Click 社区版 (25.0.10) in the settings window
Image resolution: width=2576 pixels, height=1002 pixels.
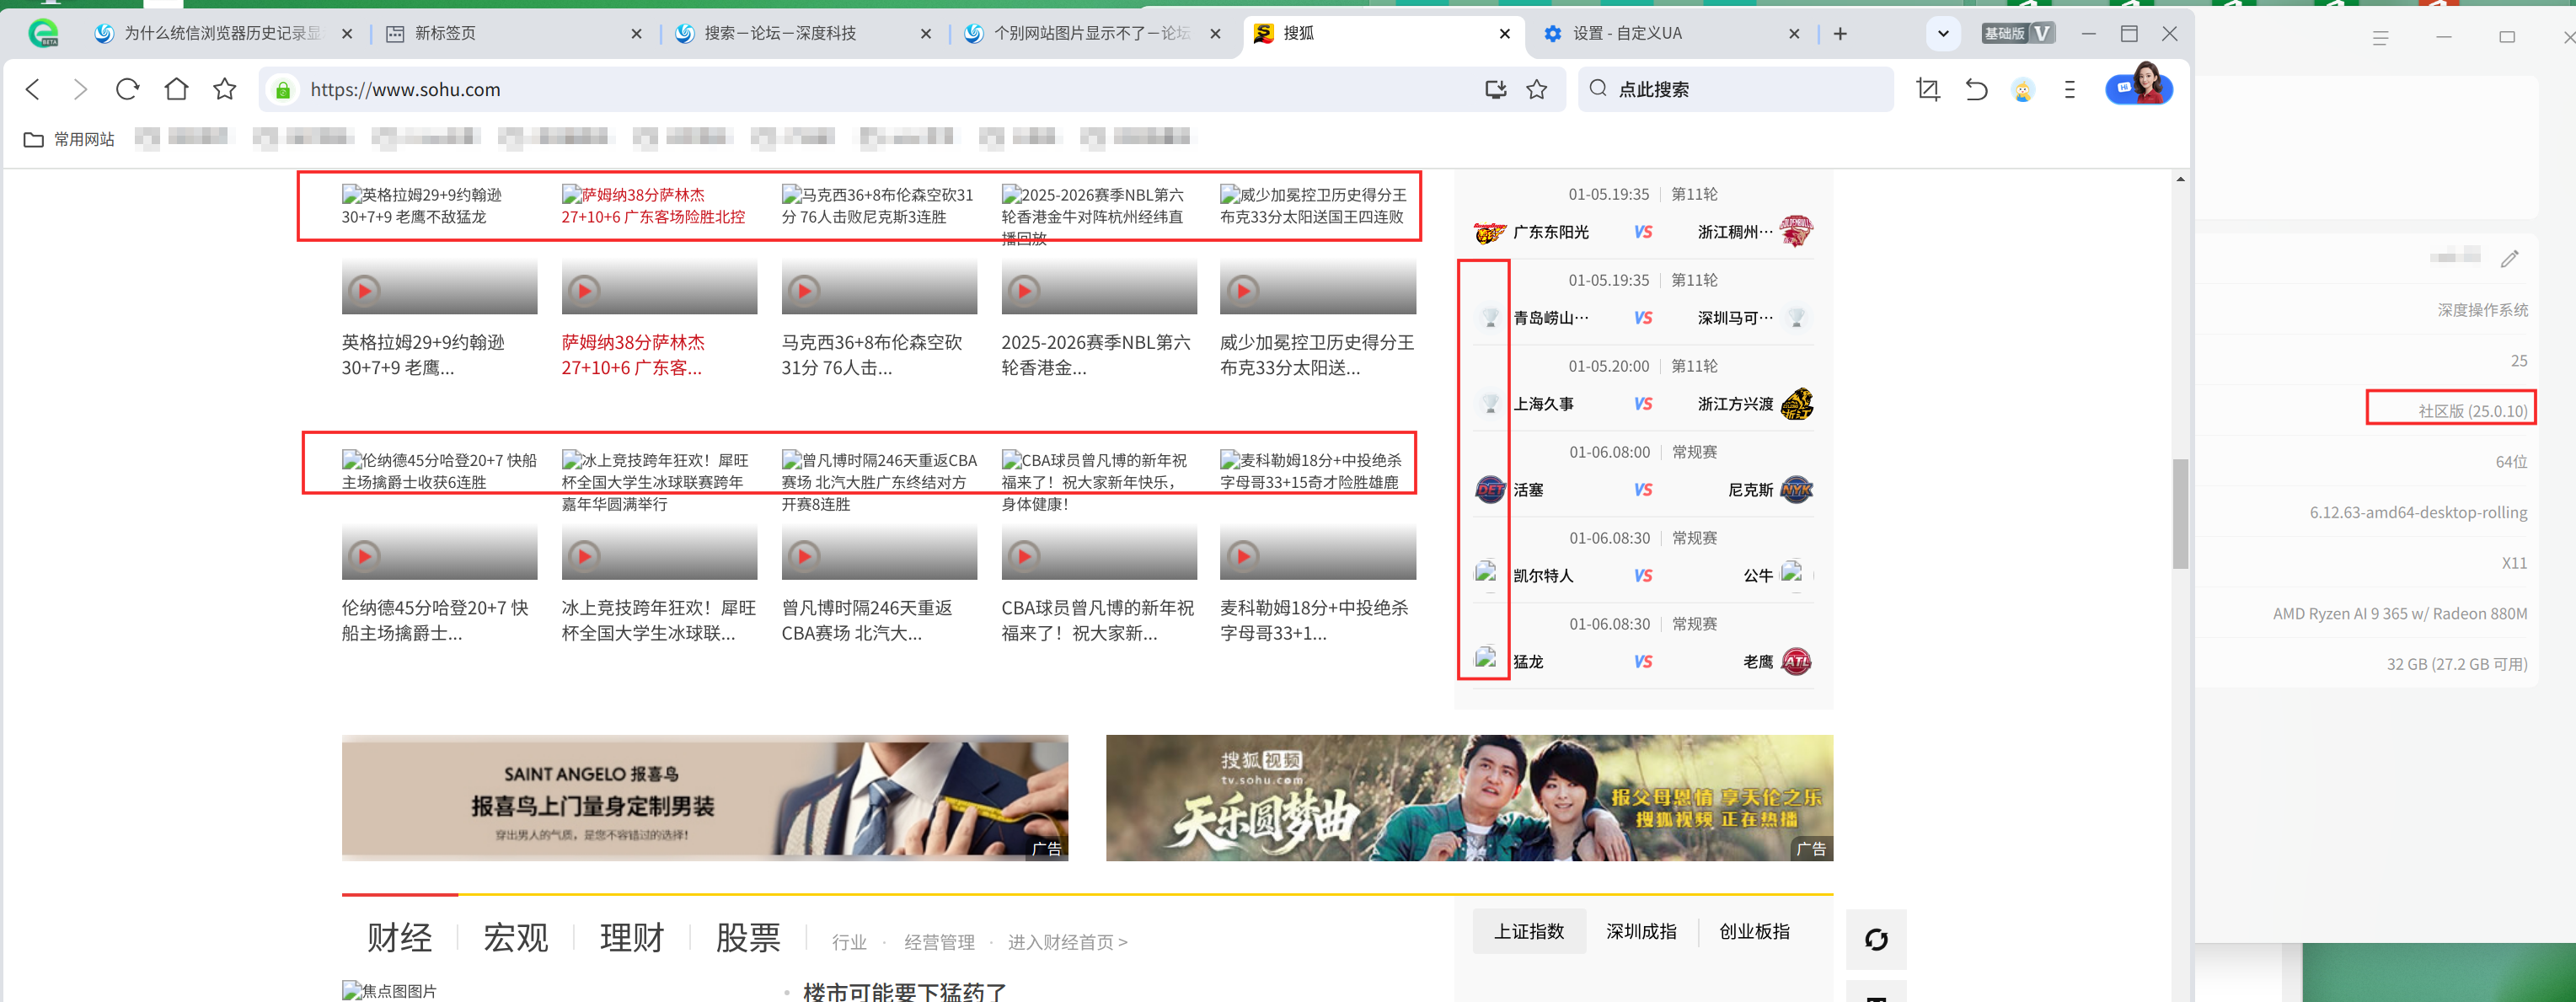pos(2472,411)
